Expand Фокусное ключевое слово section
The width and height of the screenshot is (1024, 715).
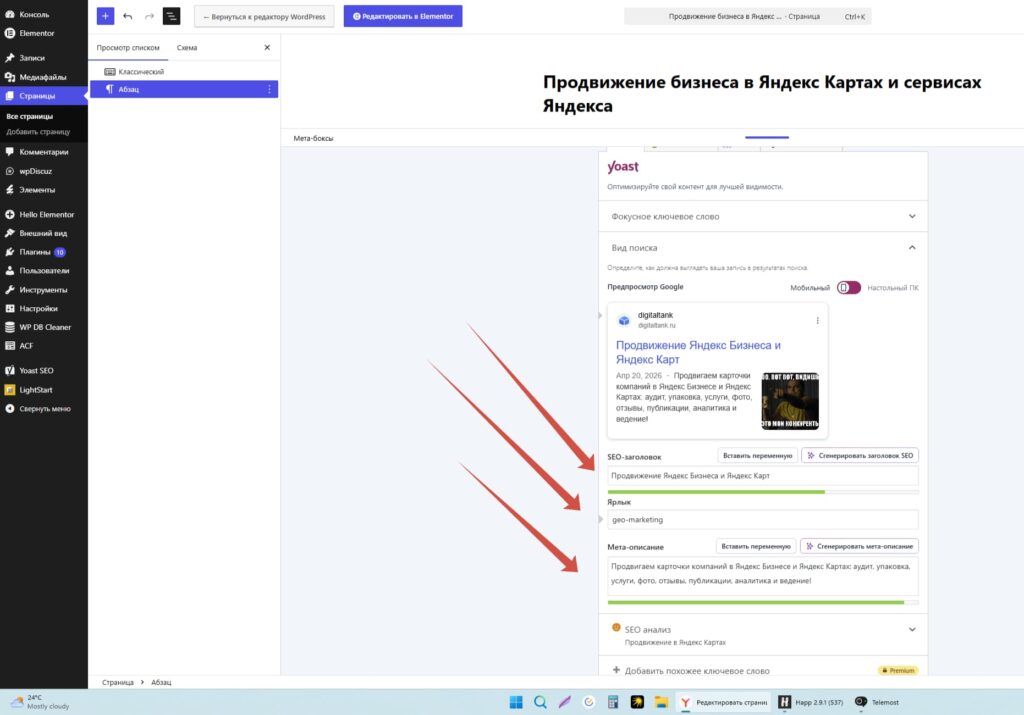(x=763, y=216)
